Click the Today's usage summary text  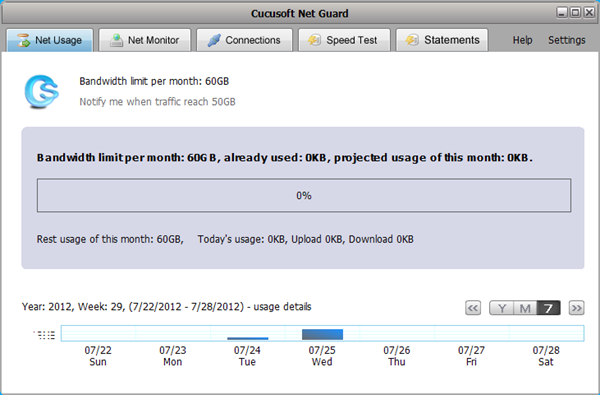[x=305, y=239]
